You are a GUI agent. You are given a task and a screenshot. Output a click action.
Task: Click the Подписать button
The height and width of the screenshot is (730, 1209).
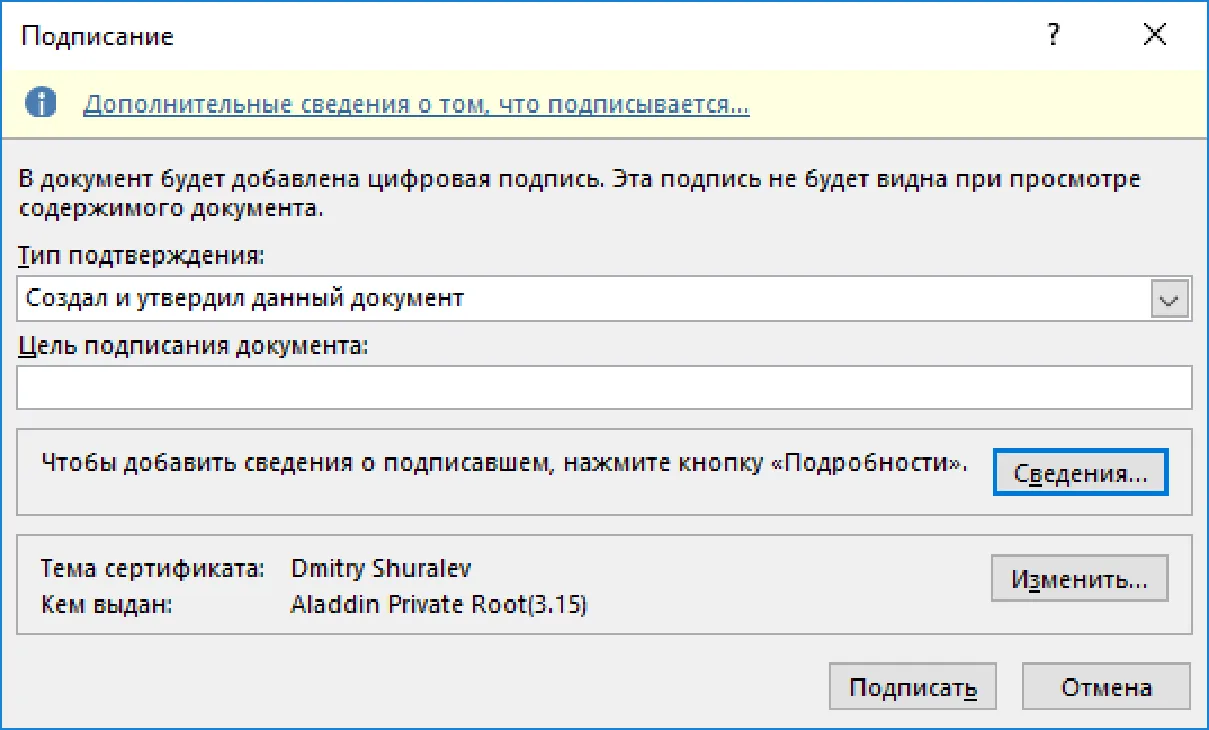coord(912,687)
